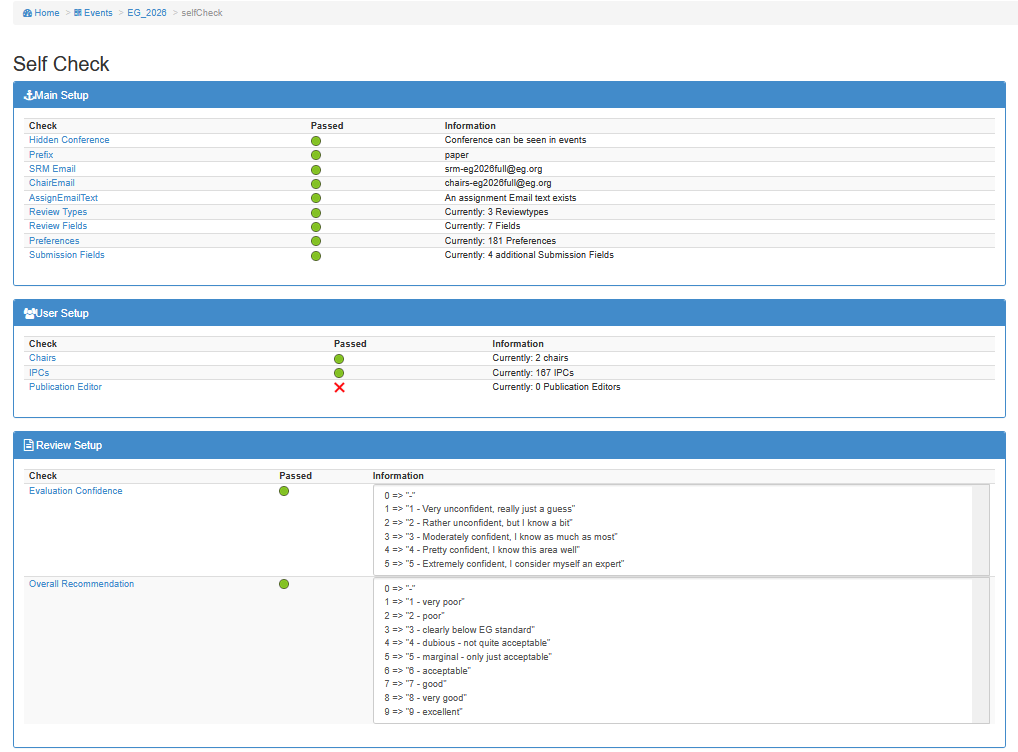Click the green status dot for Prefix
1018x752 pixels.
point(316,155)
